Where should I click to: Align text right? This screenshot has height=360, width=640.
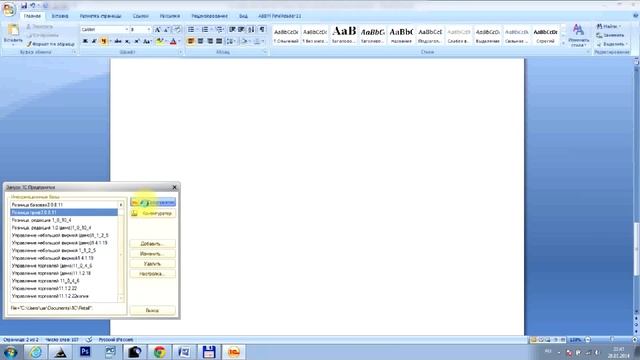[210, 41]
